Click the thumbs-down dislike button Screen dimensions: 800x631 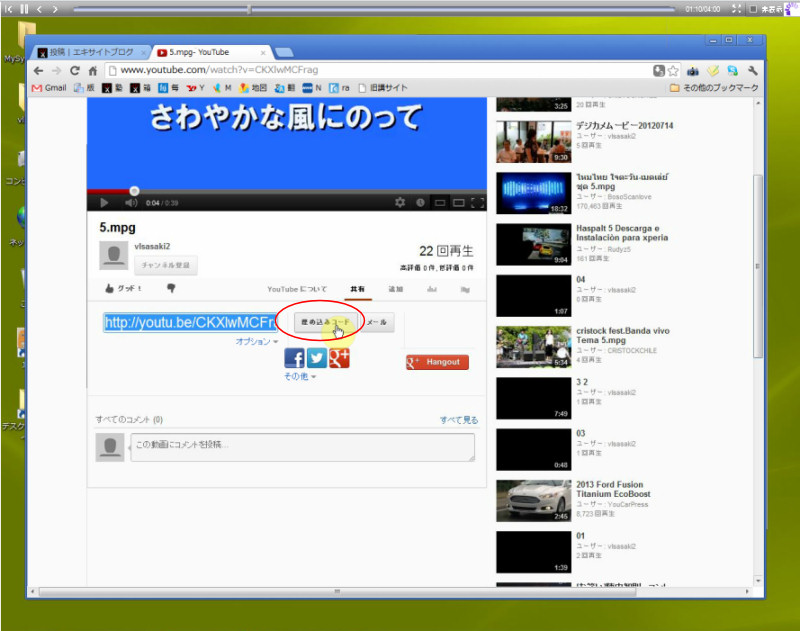click(x=171, y=289)
